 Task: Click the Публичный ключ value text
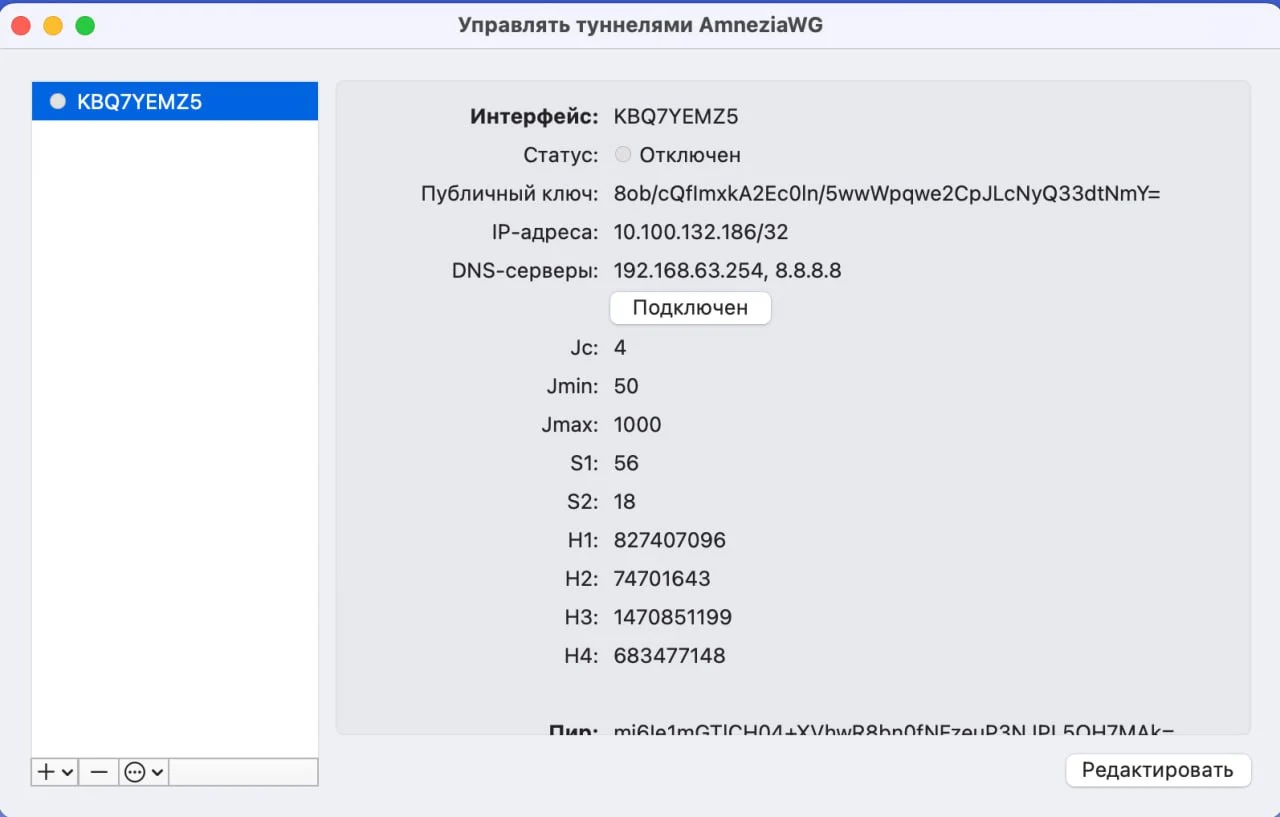886,194
